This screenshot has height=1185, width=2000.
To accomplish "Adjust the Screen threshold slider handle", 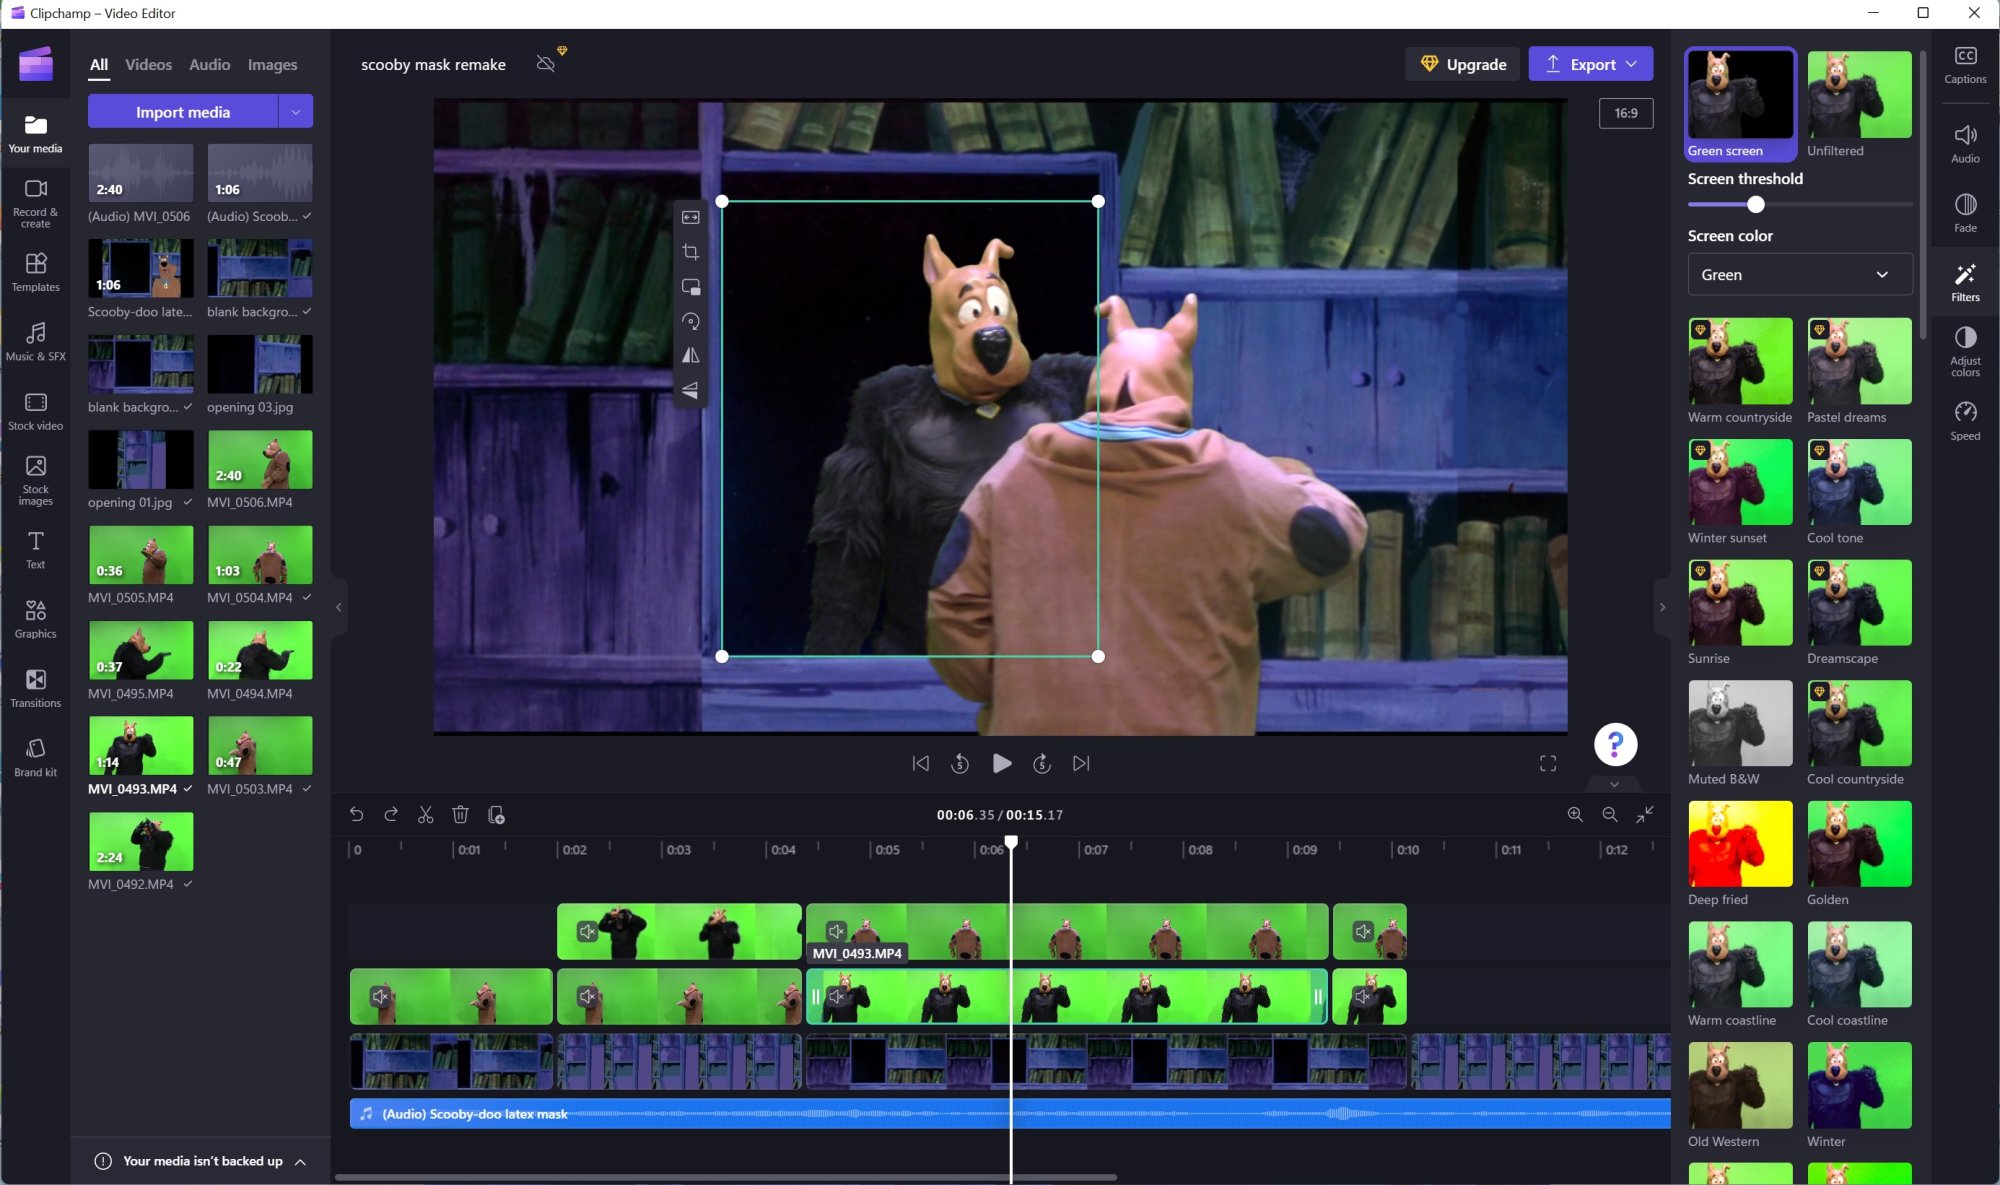I will click(x=1755, y=204).
